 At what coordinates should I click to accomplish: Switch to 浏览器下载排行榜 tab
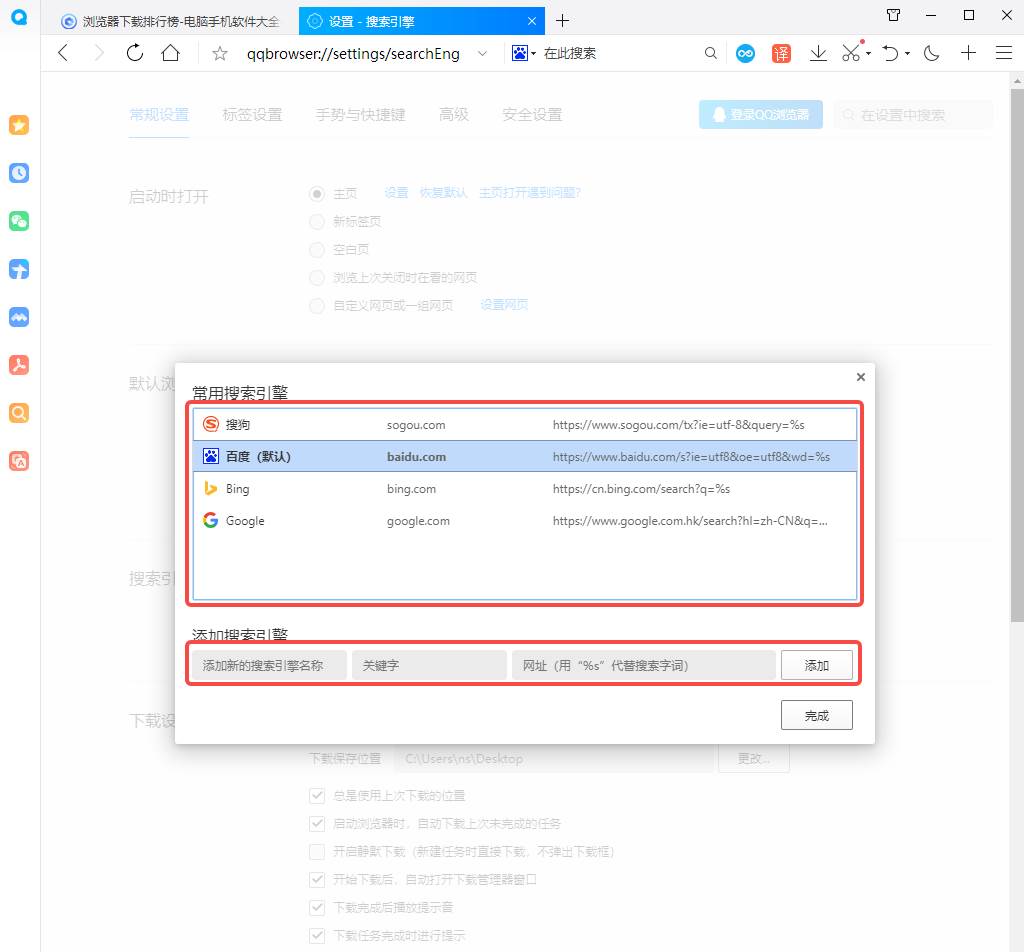click(170, 22)
